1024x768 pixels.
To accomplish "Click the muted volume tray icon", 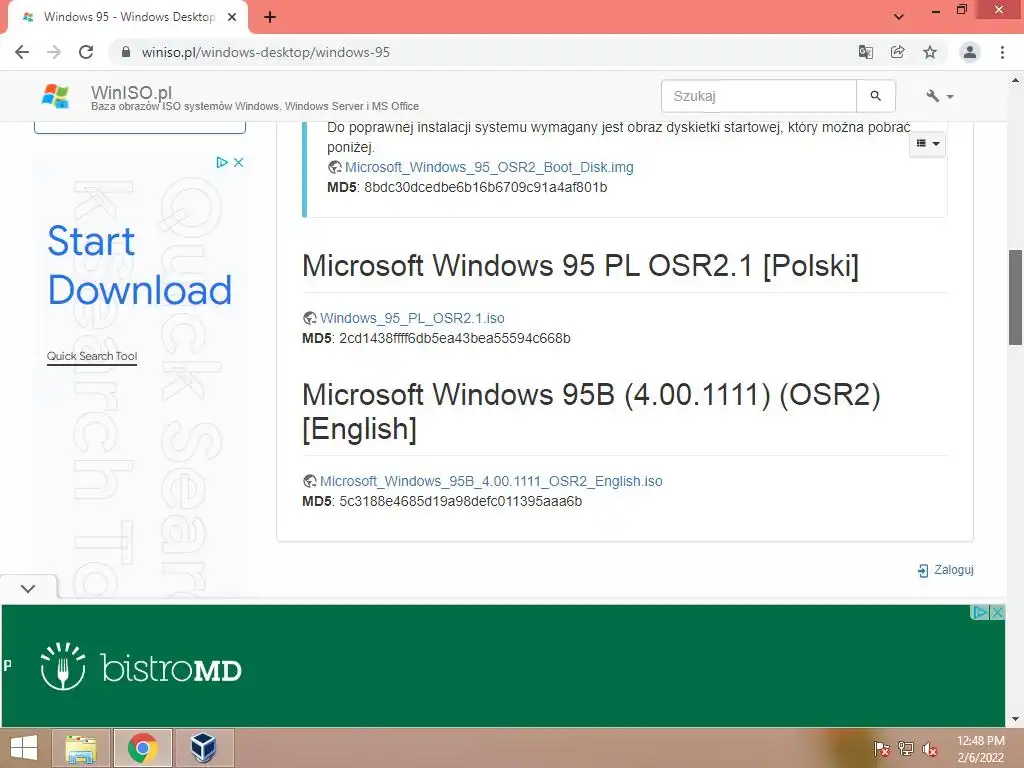I will pos(930,748).
